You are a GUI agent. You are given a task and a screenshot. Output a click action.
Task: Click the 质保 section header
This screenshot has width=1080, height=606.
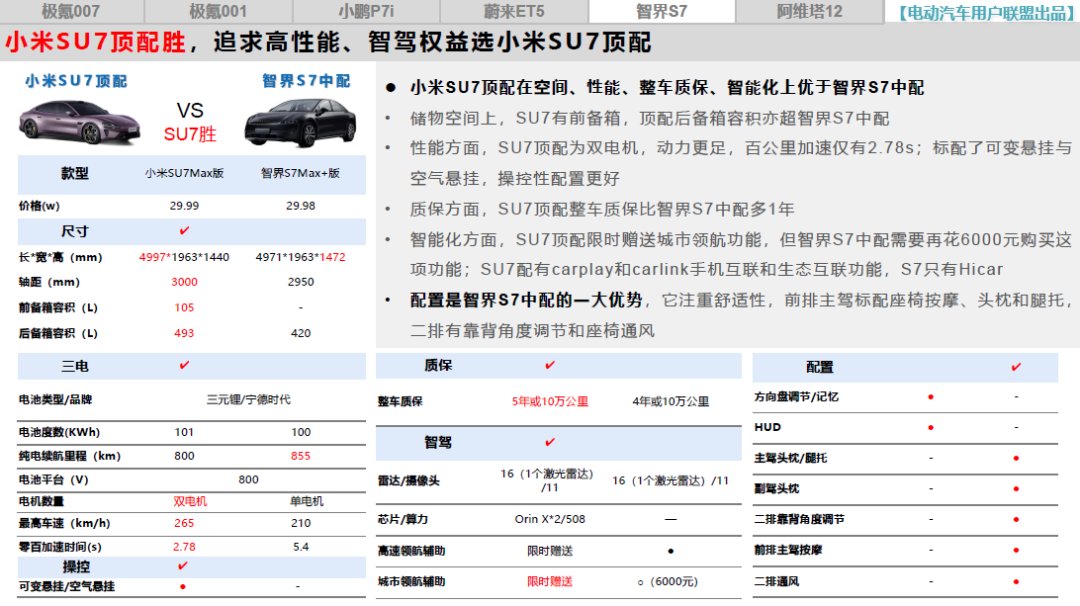coord(438,366)
